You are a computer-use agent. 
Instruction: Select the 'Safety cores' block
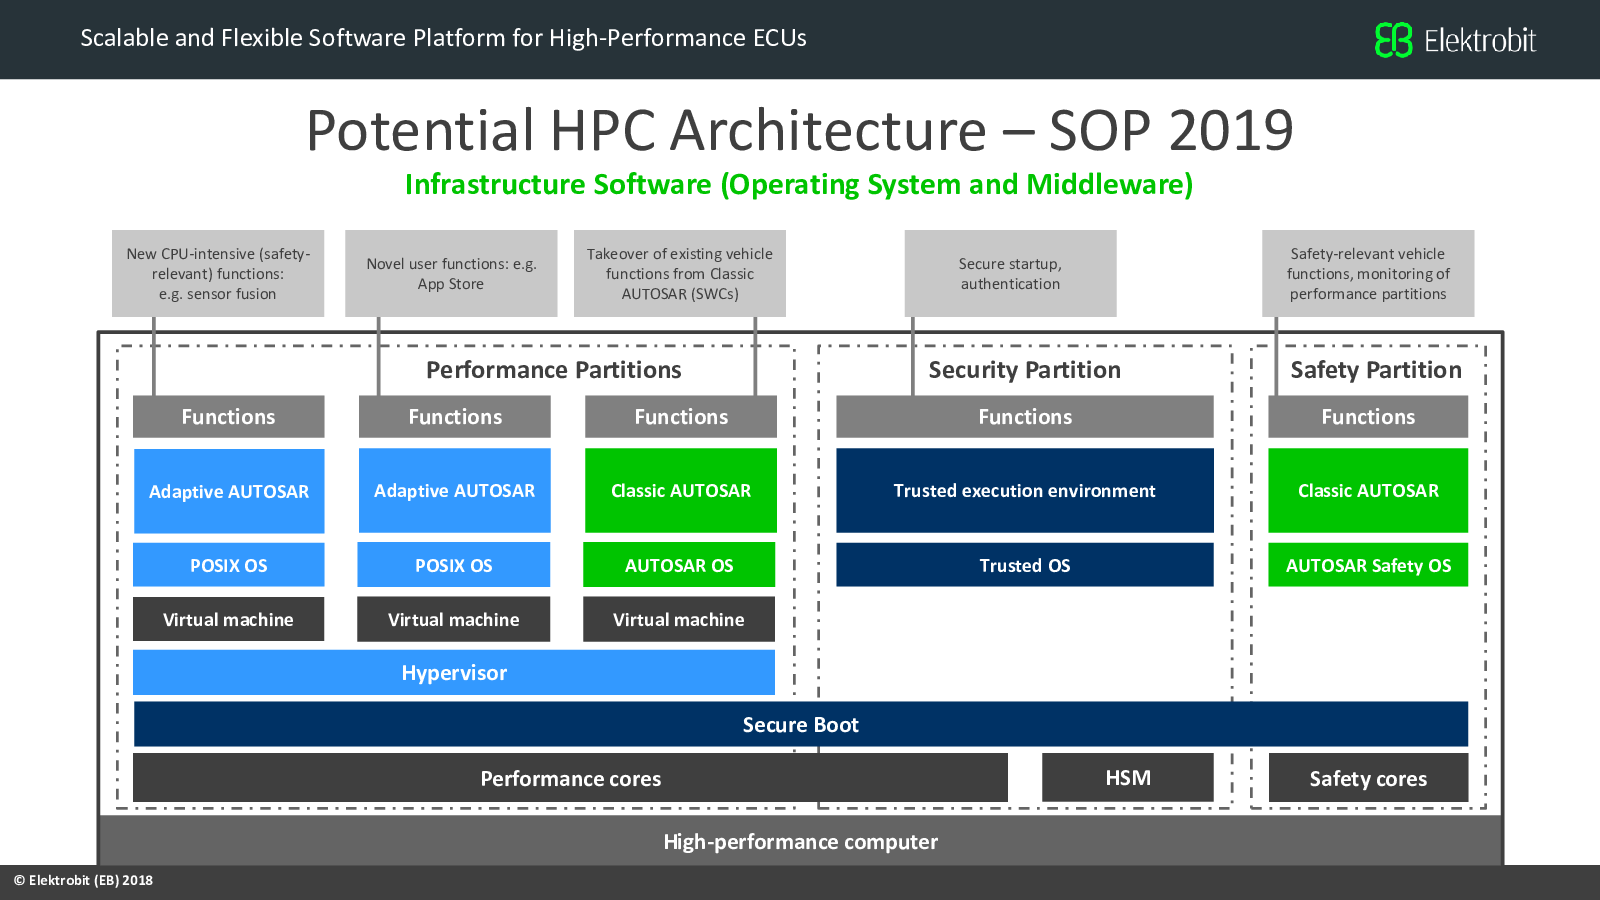click(1368, 778)
